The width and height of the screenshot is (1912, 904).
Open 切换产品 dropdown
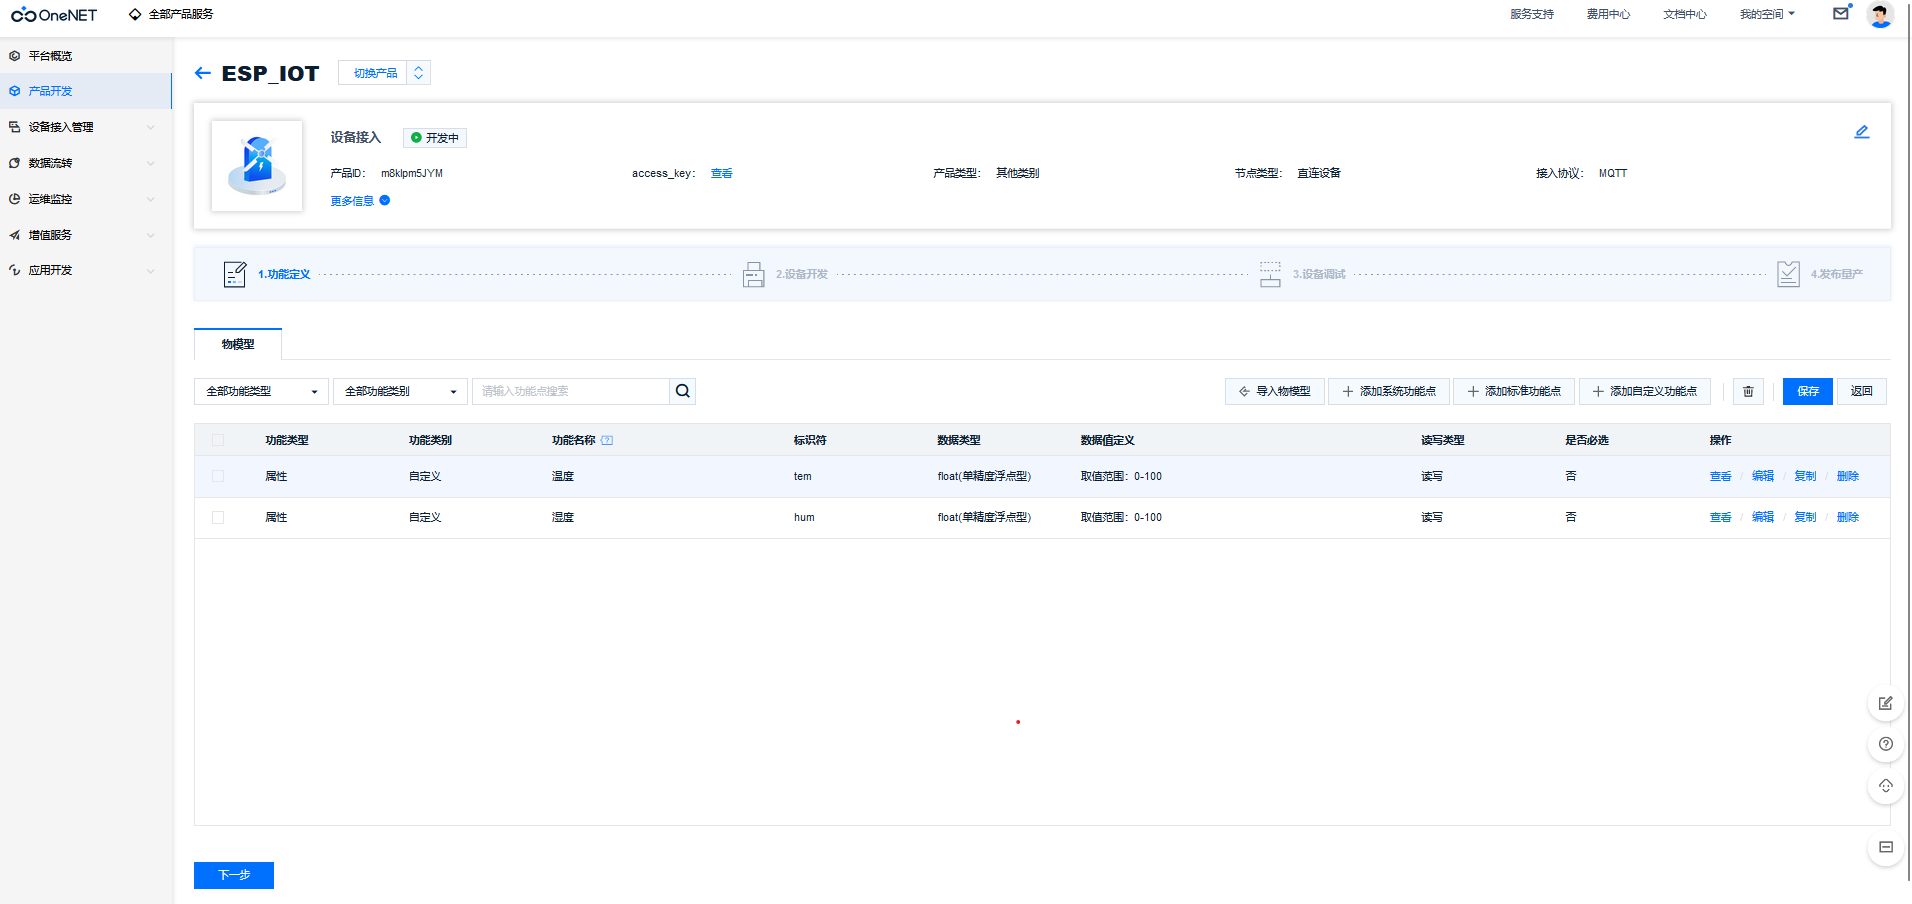384,73
